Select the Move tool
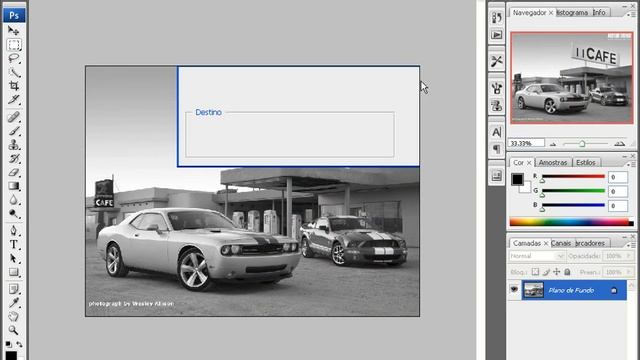Image resolution: width=640 pixels, height=360 pixels. click(x=13, y=31)
